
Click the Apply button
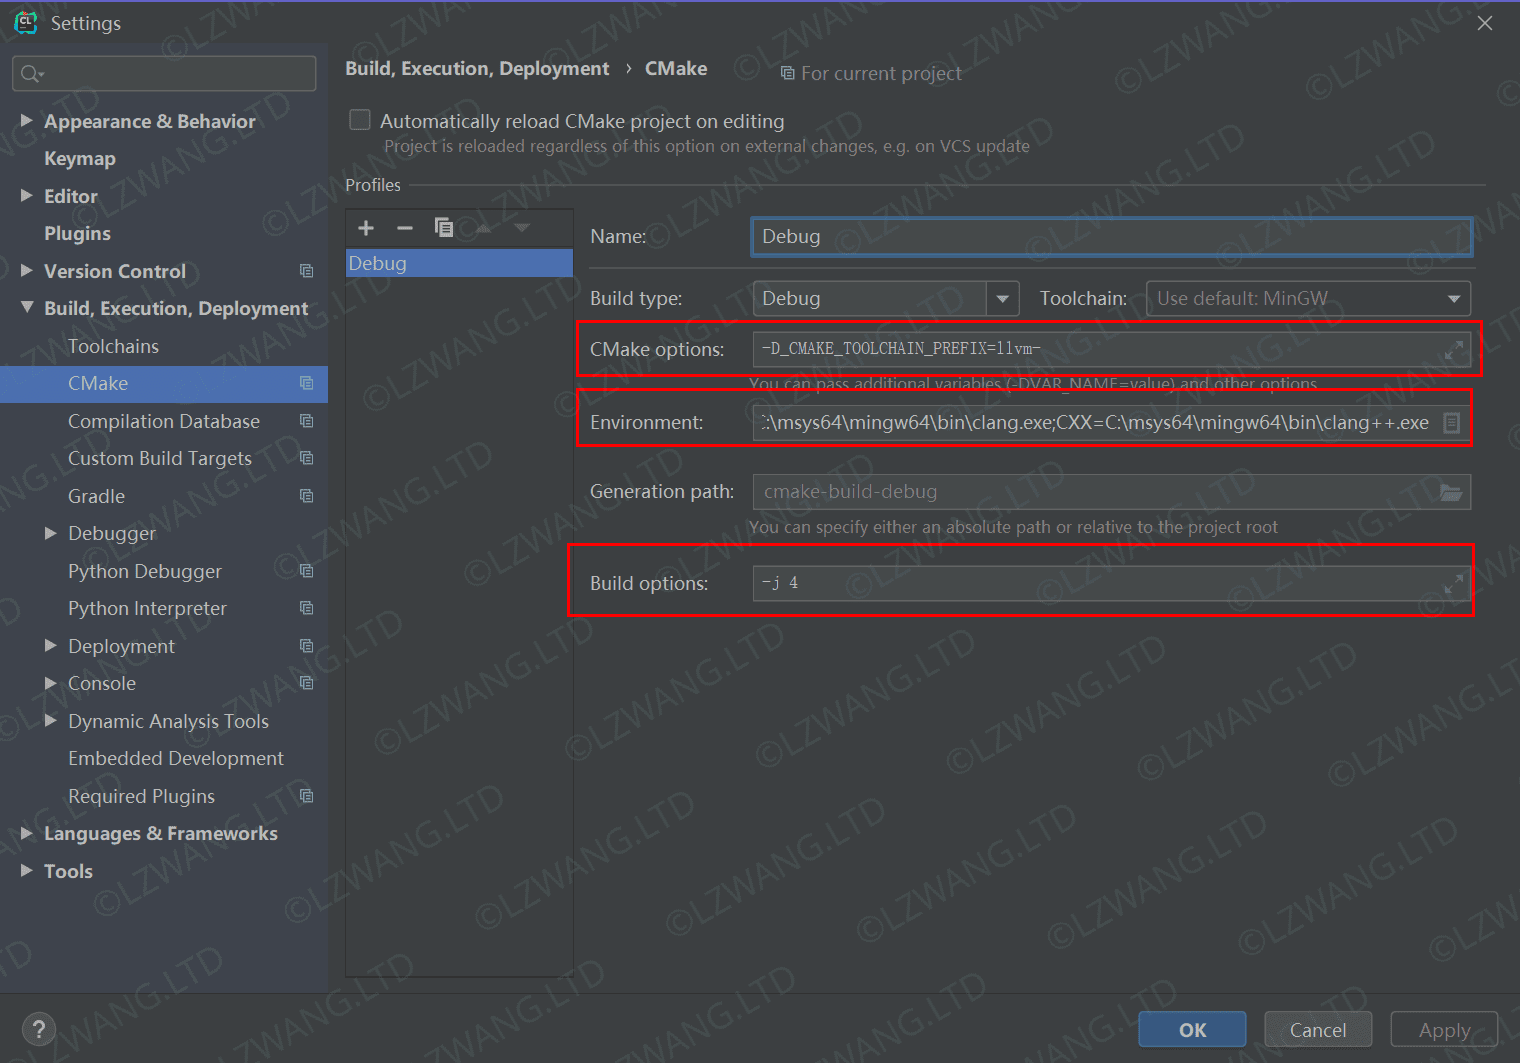pyautogui.click(x=1444, y=1029)
